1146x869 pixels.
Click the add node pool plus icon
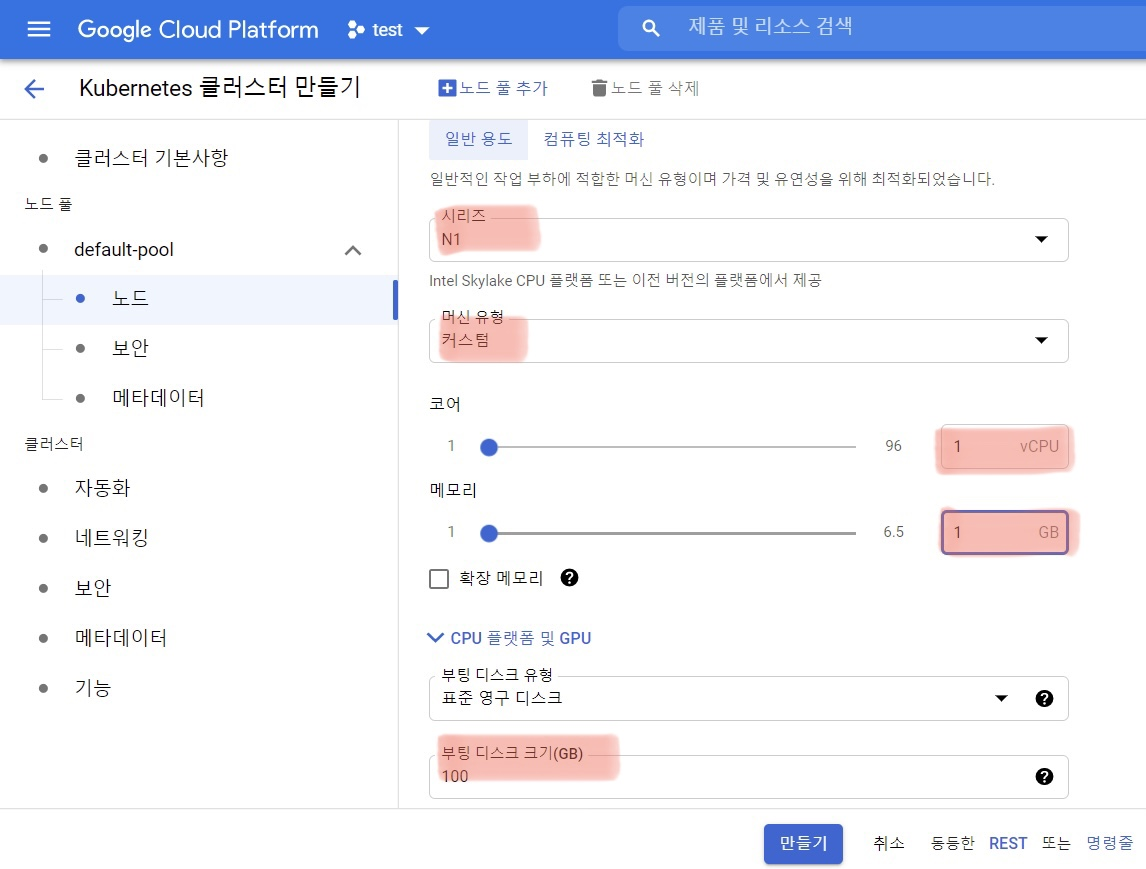coord(447,88)
